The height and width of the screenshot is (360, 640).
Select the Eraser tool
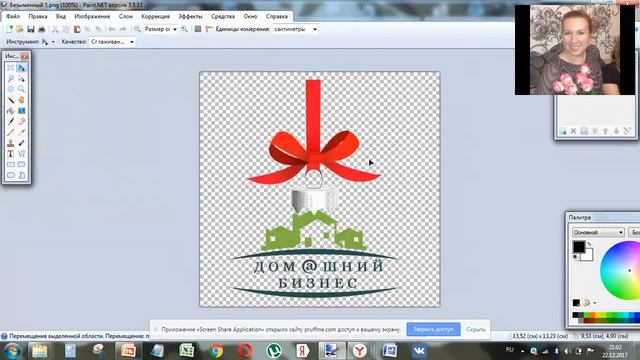pyautogui.click(x=21, y=121)
